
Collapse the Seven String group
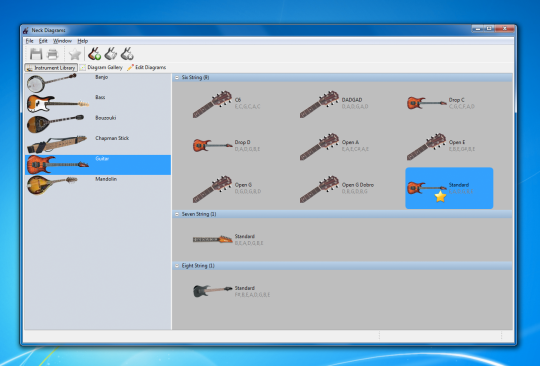pyautogui.click(x=177, y=214)
